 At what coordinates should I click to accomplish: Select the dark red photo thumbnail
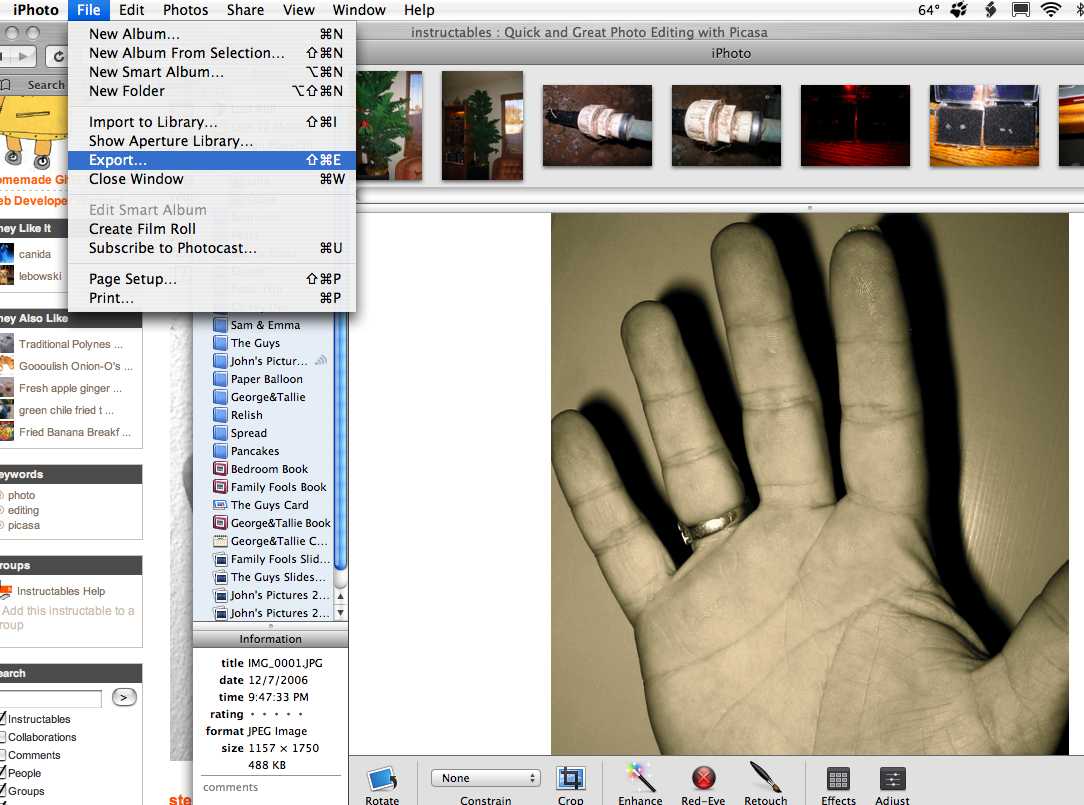pyautogui.click(x=855, y=125)
